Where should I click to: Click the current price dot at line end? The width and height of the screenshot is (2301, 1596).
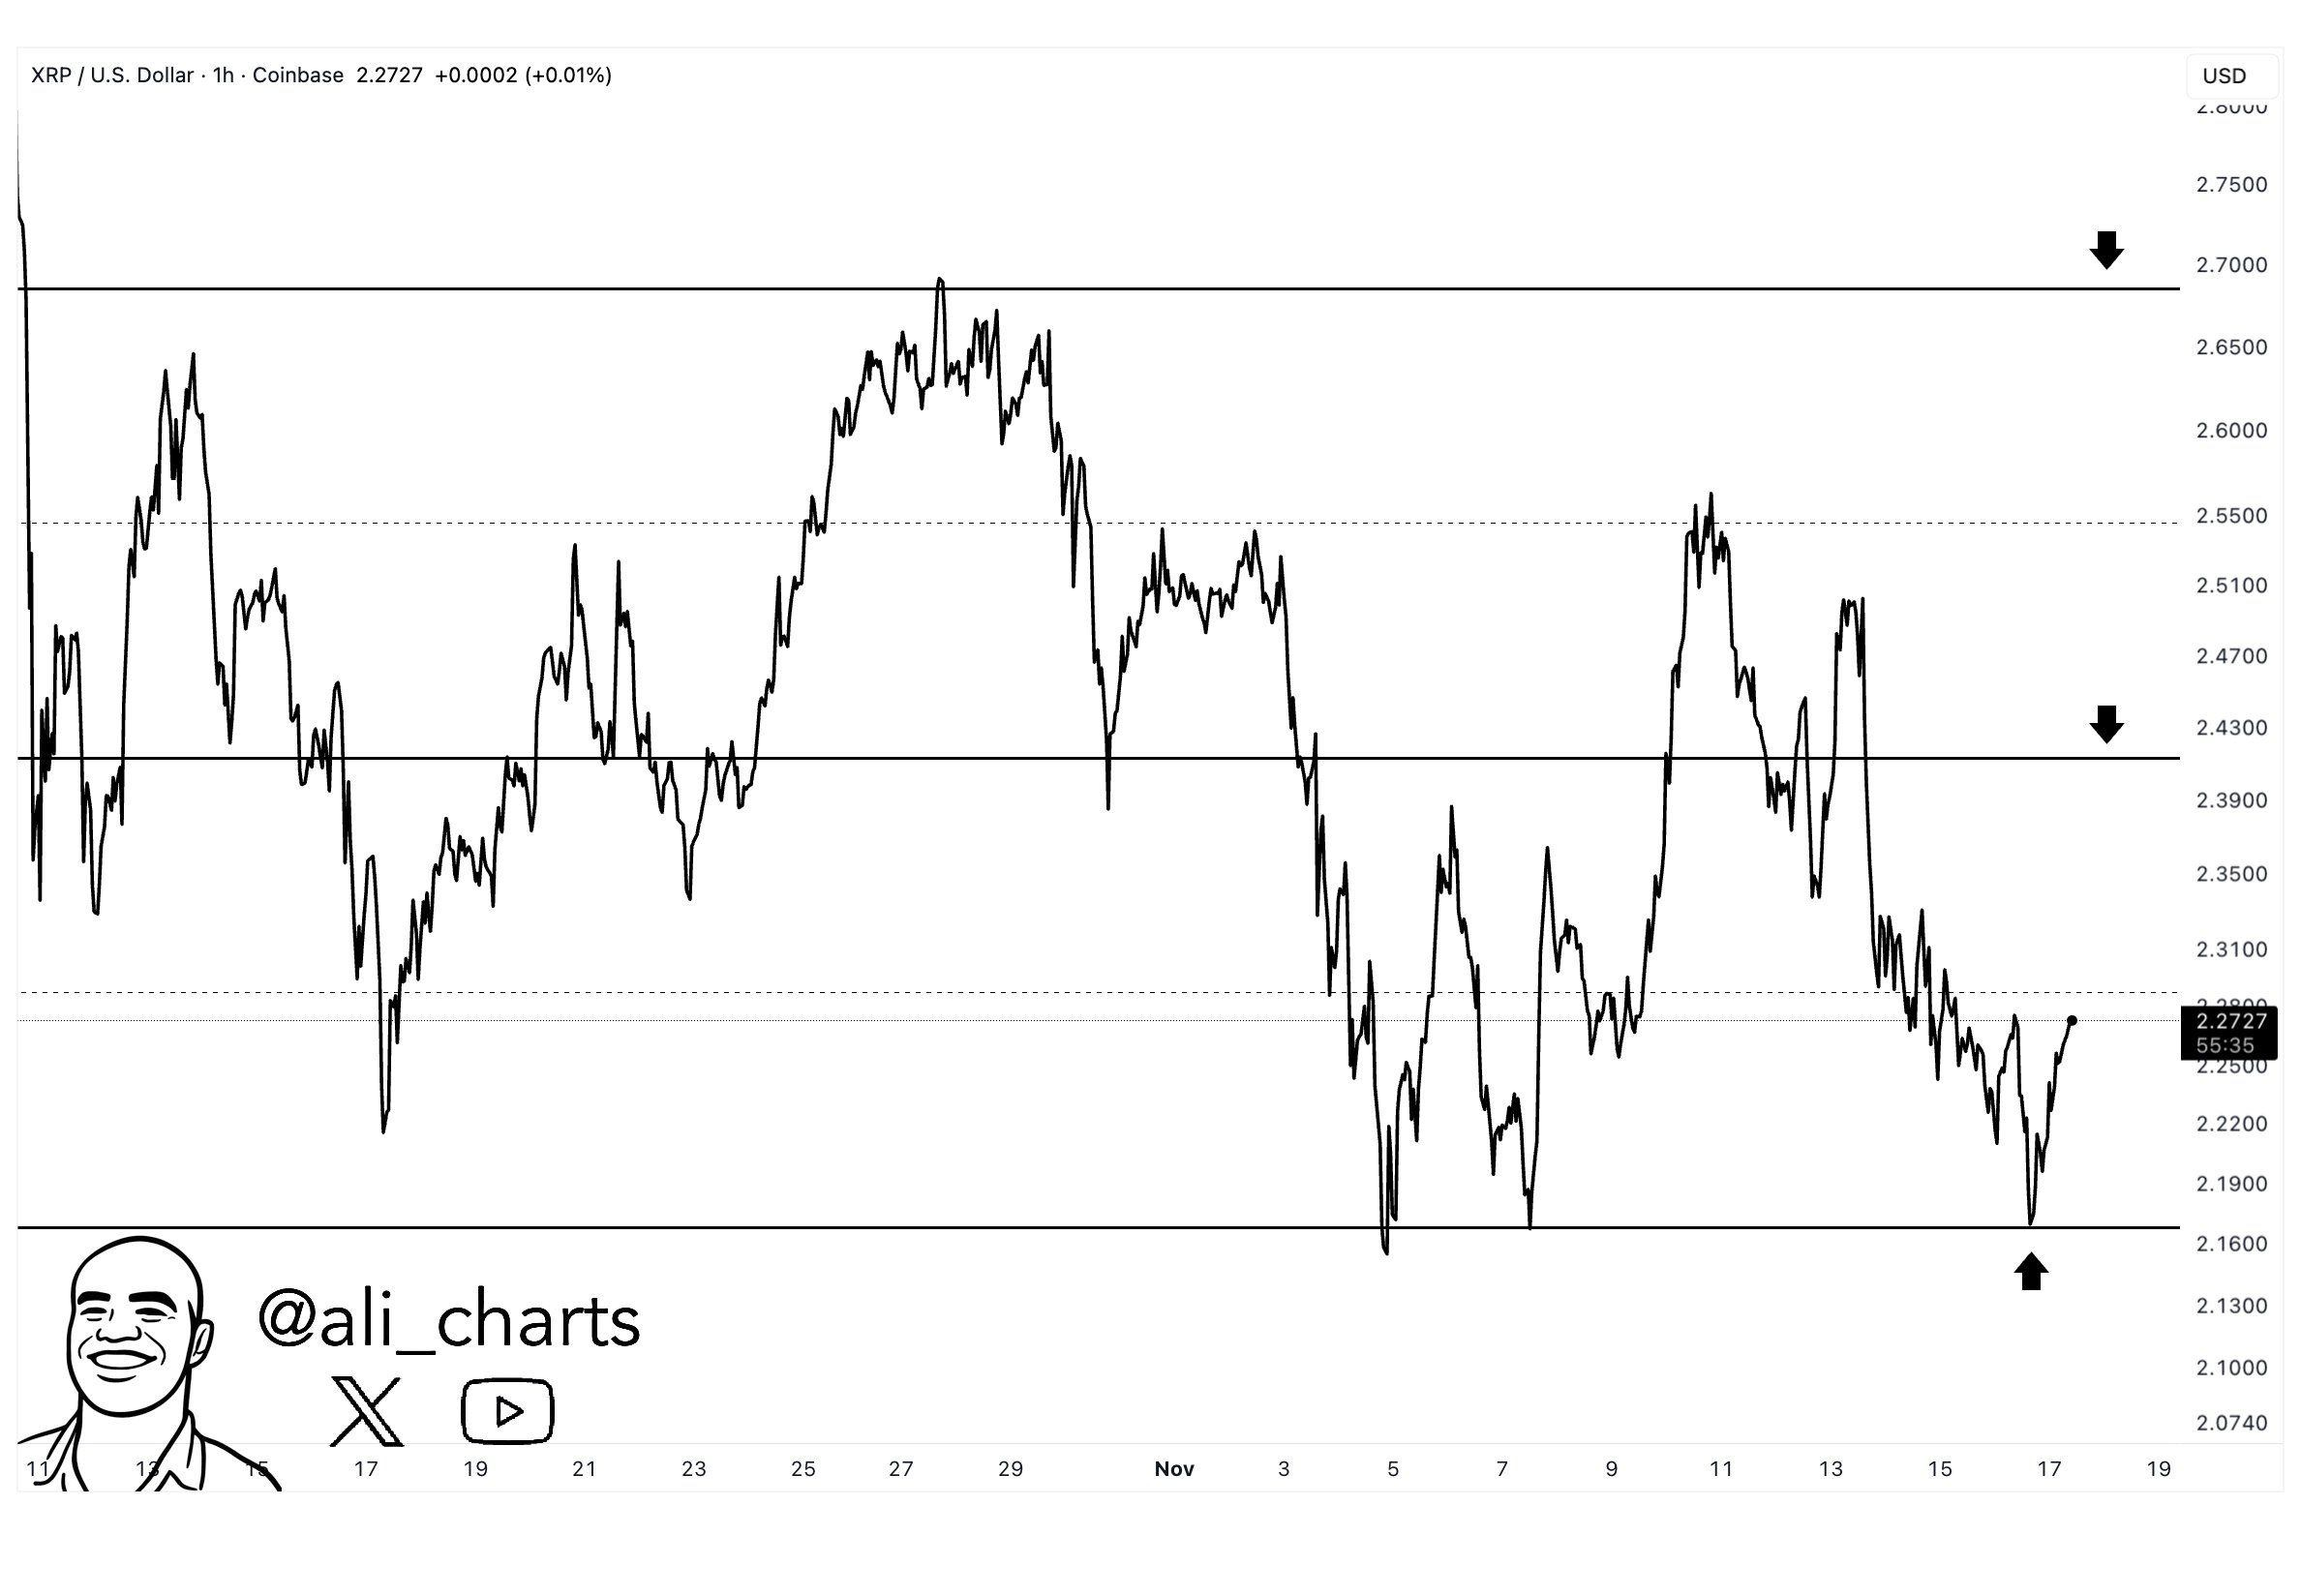[x=2072, y=1021]
